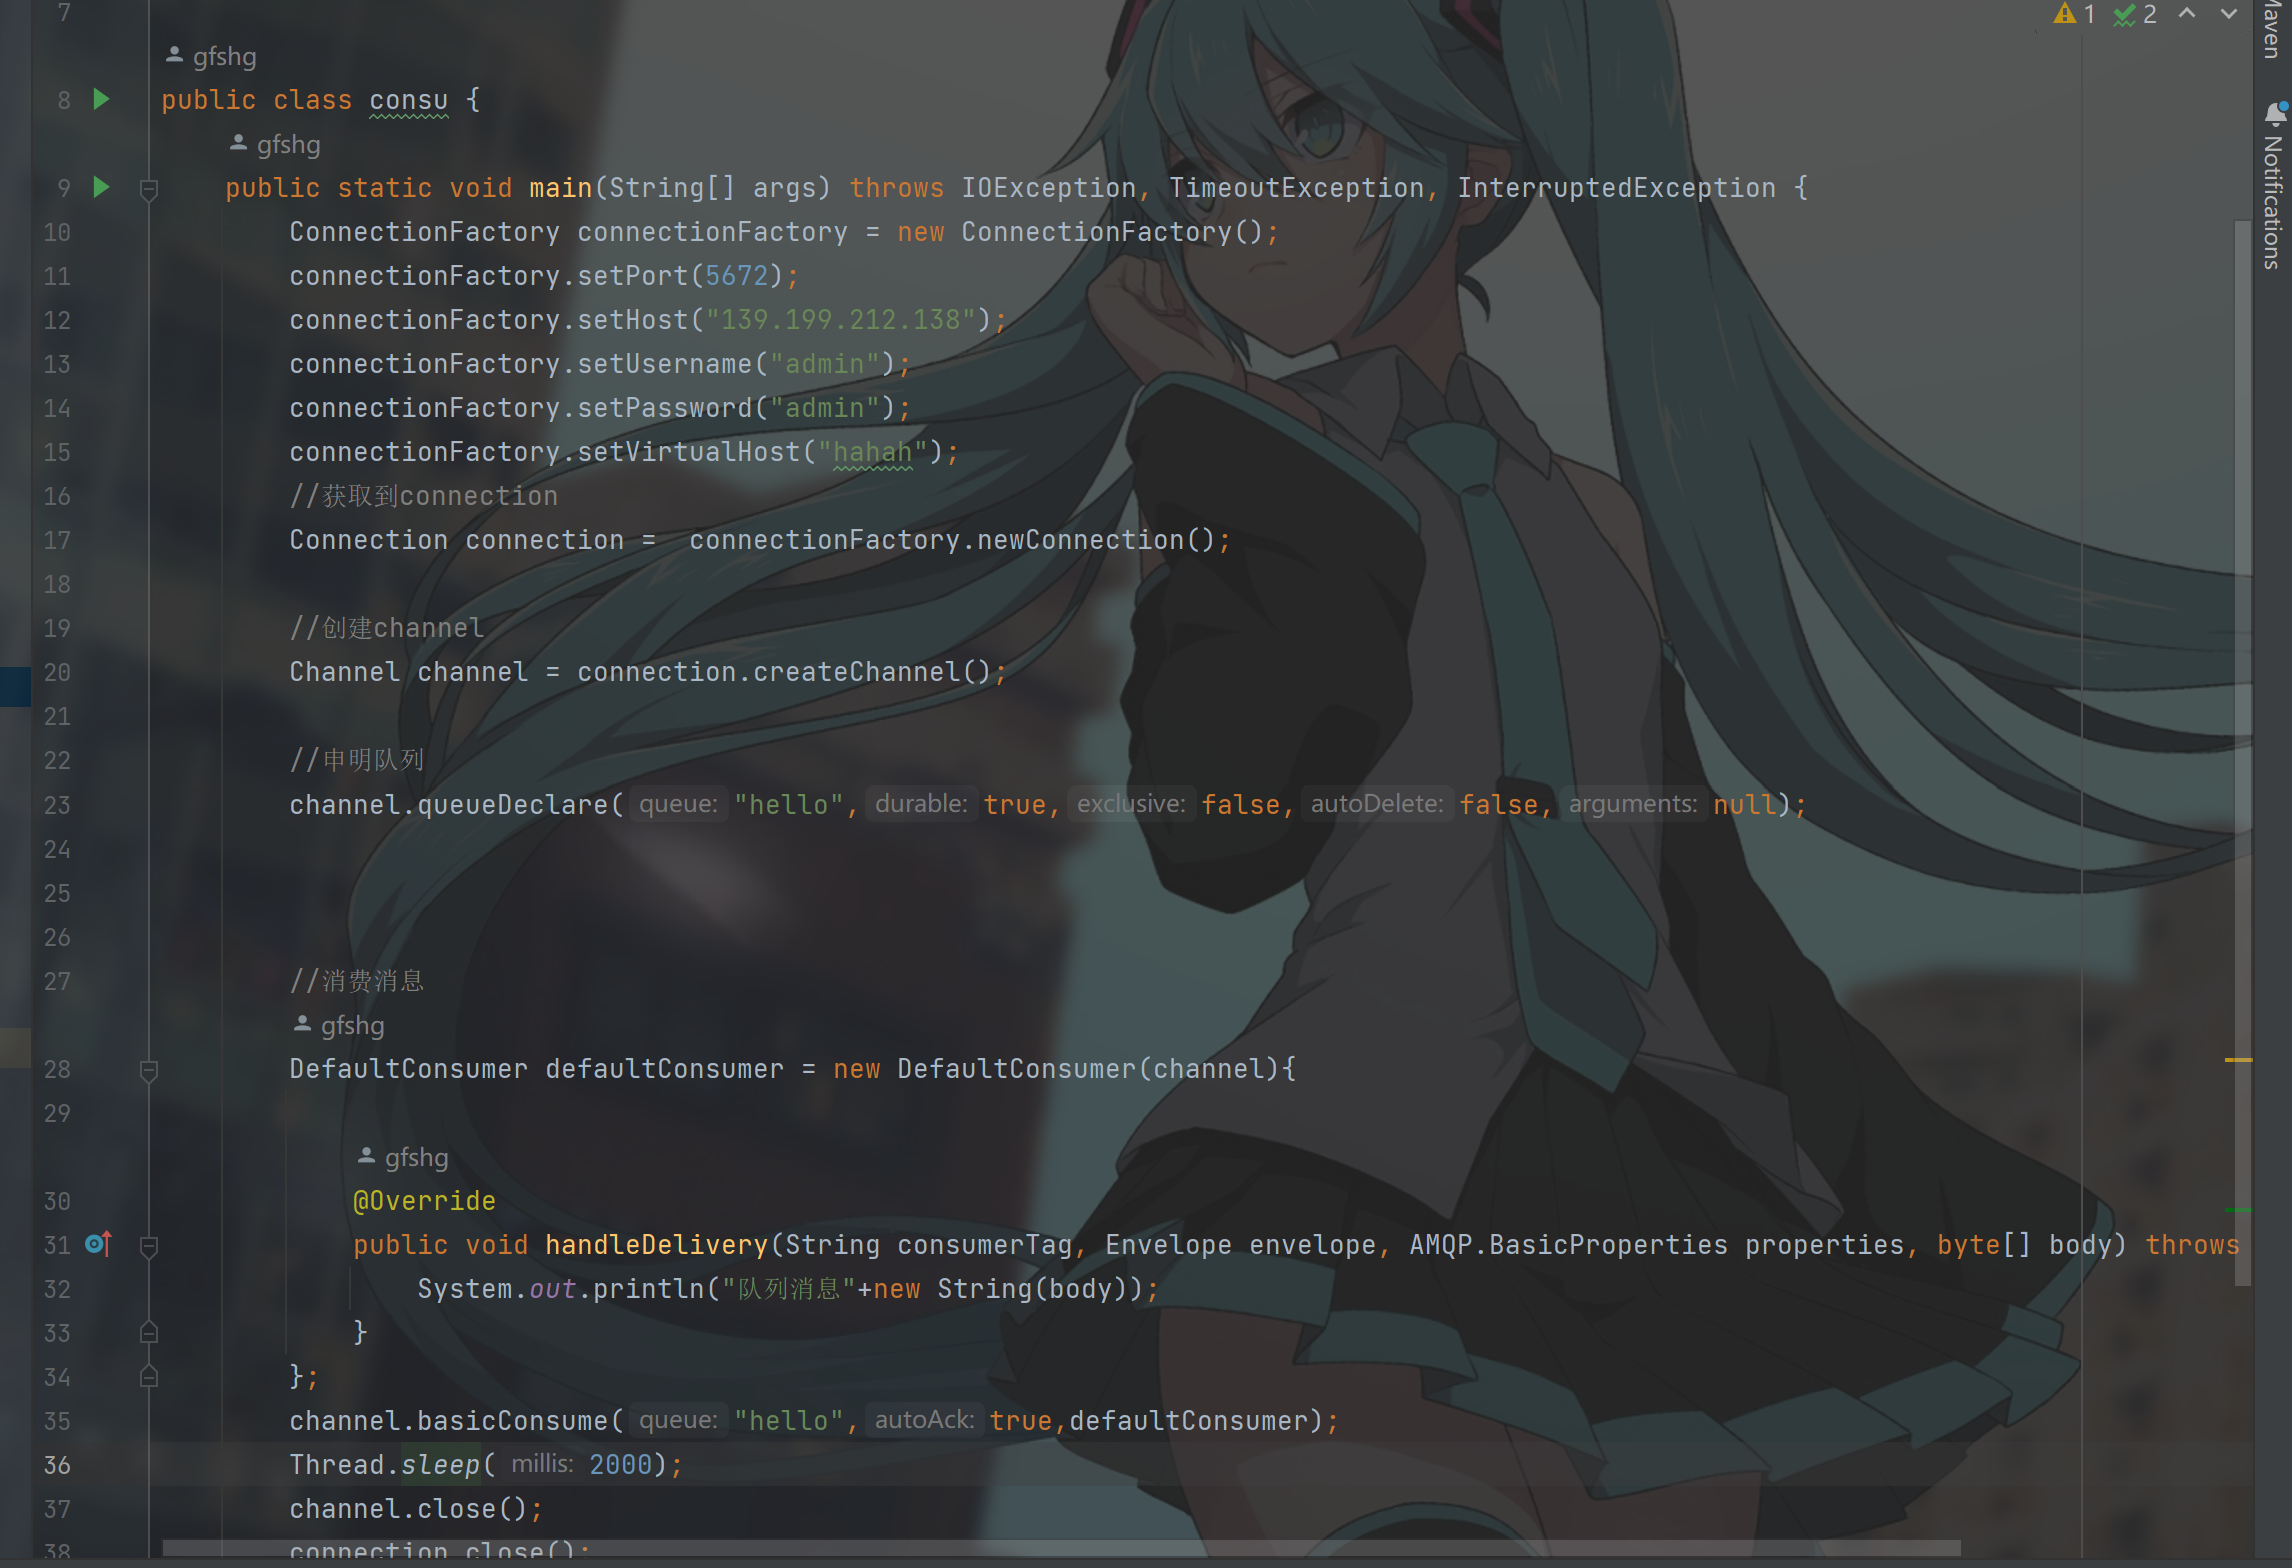The height and width of the screenshot is (1568, 2292).
Task: Click line number 20 in gutter
Action: [57, 672]
